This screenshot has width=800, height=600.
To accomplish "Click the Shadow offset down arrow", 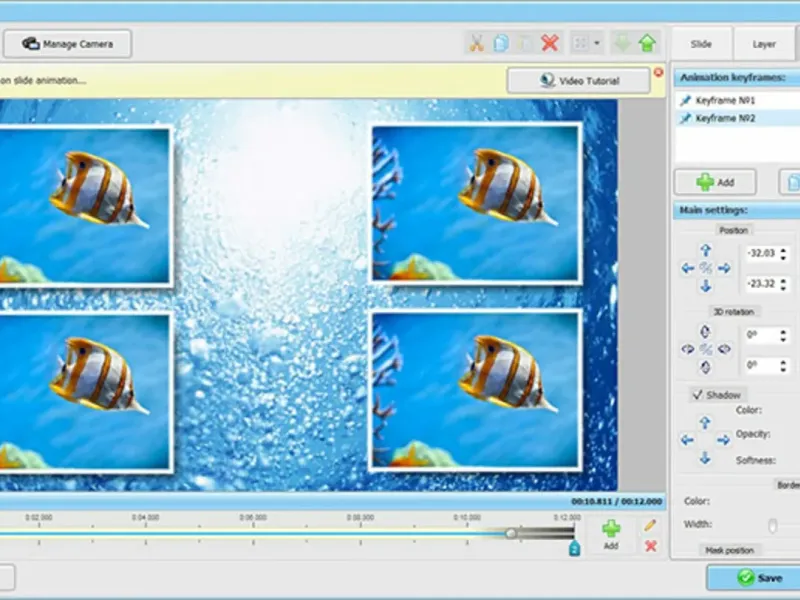I will (x=705, y=458).
